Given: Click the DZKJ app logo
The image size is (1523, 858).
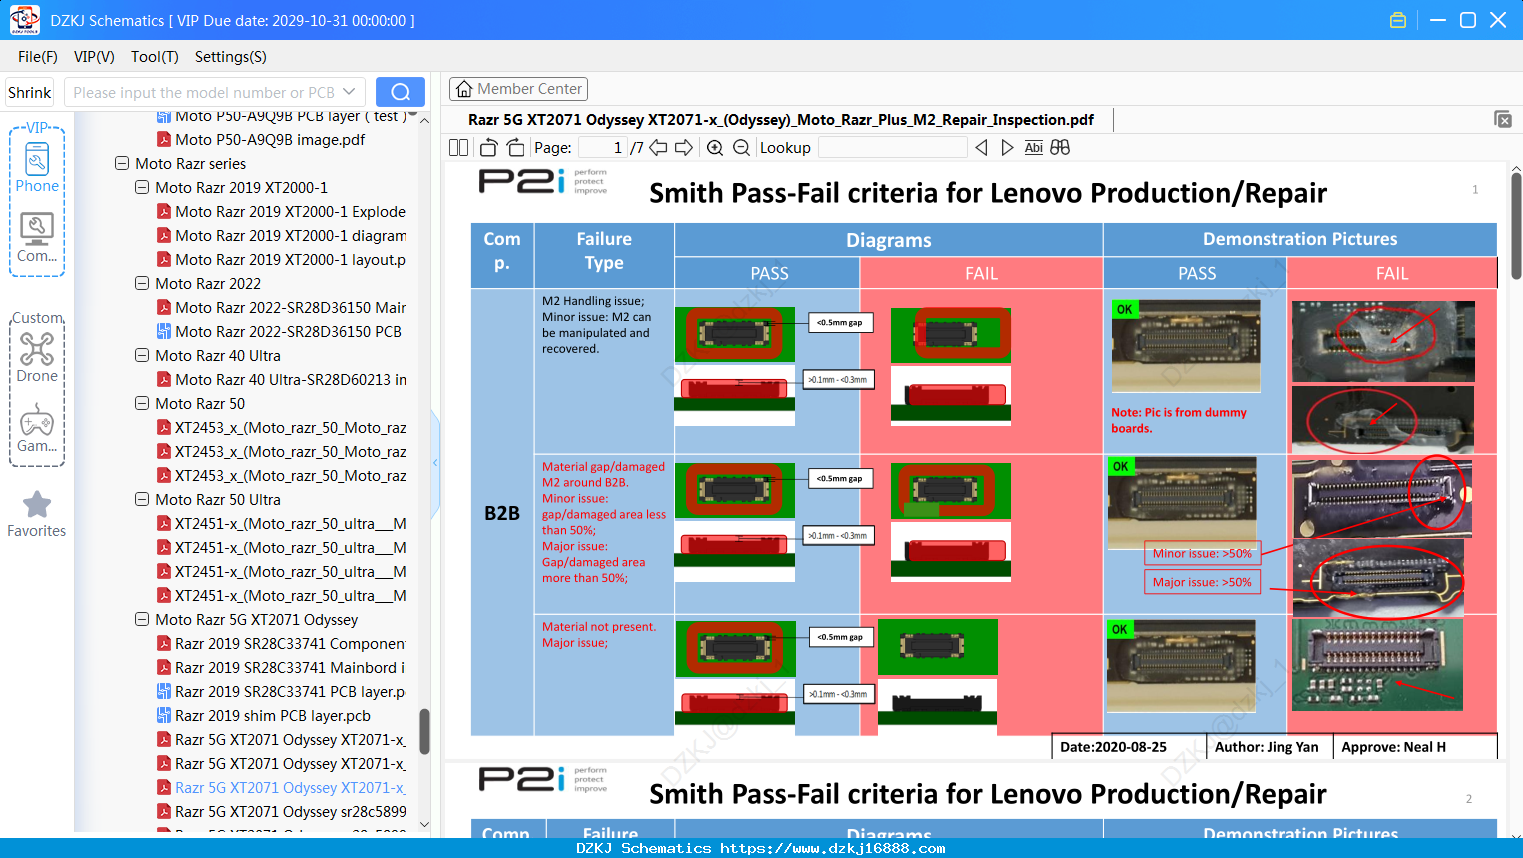Looking at the screenshot, I should [x=24, y=20].
